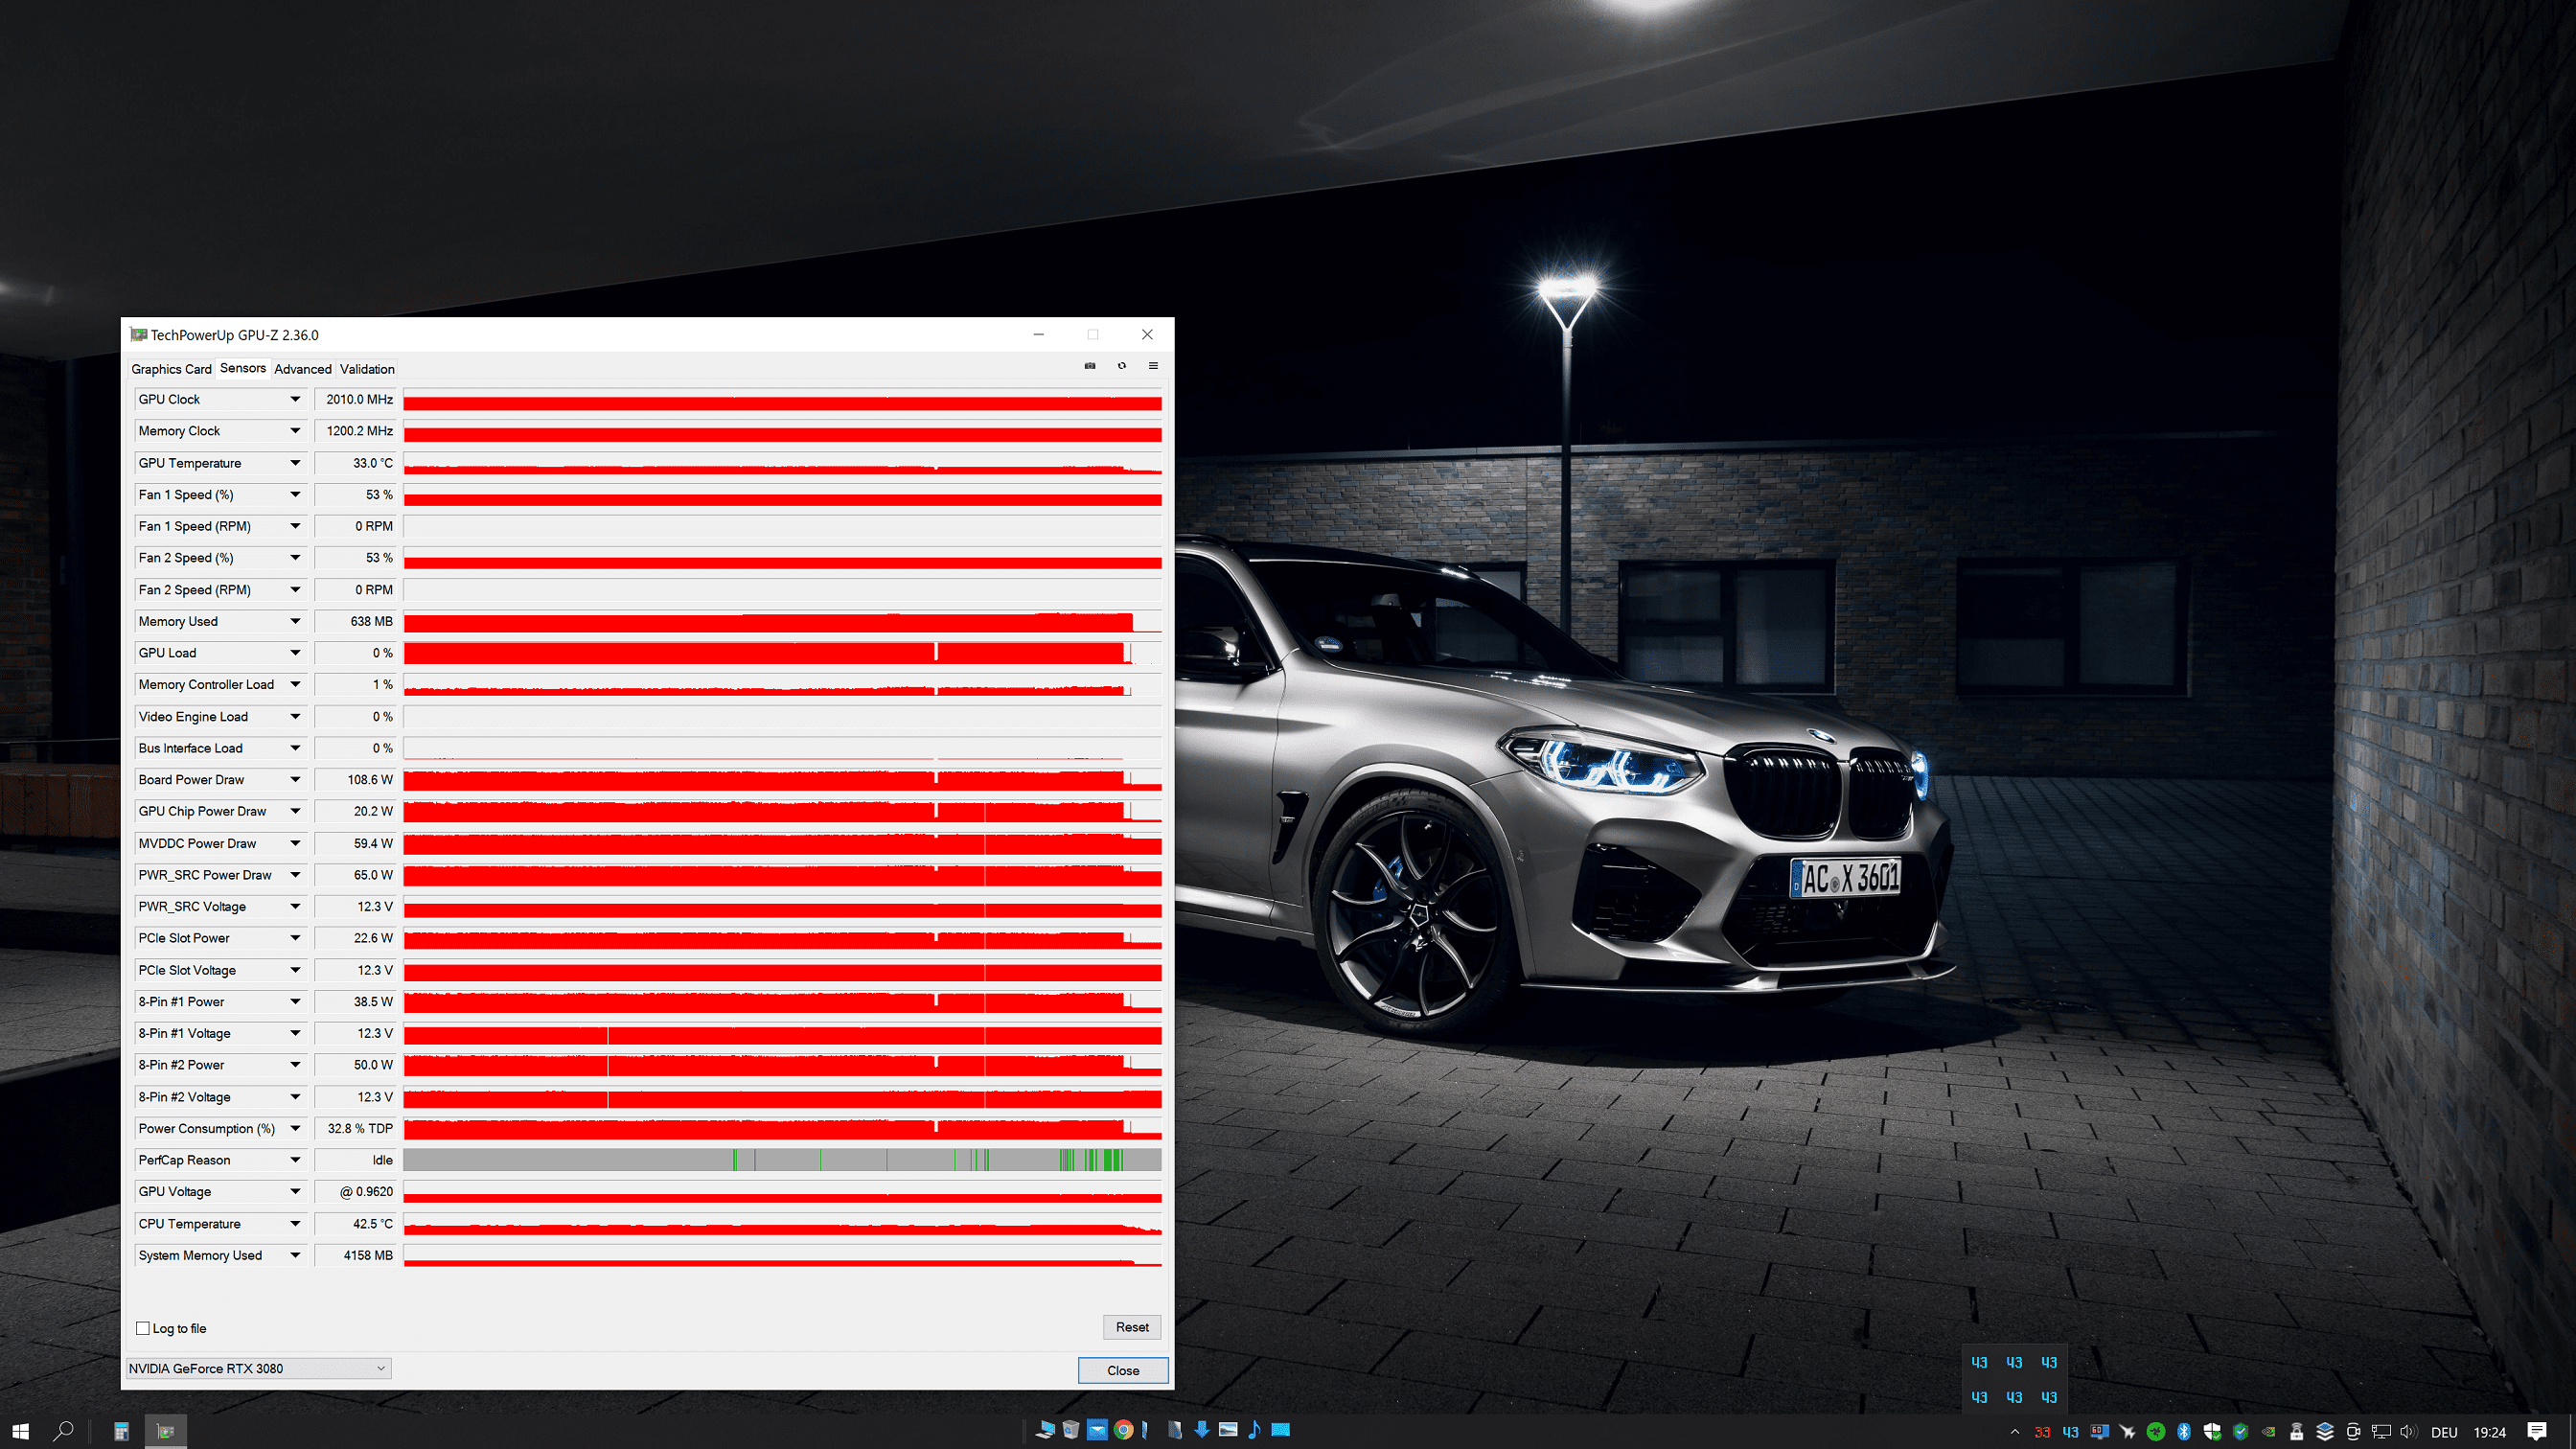Click GPU-Z icon in the taskbar
Viewport: 2576px width, 1449px height.
pyautogui.click(x=166, y=1431)
